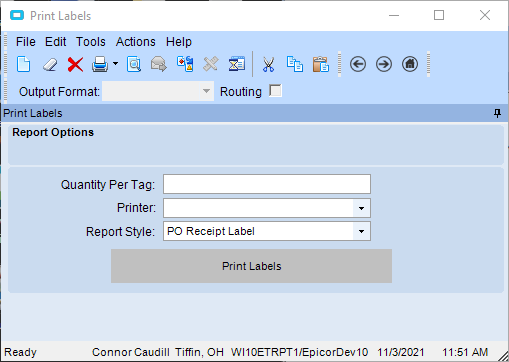509x362 pixels.
Task: Click the Quantity Per Tag input field
Action: click(267, 184)
